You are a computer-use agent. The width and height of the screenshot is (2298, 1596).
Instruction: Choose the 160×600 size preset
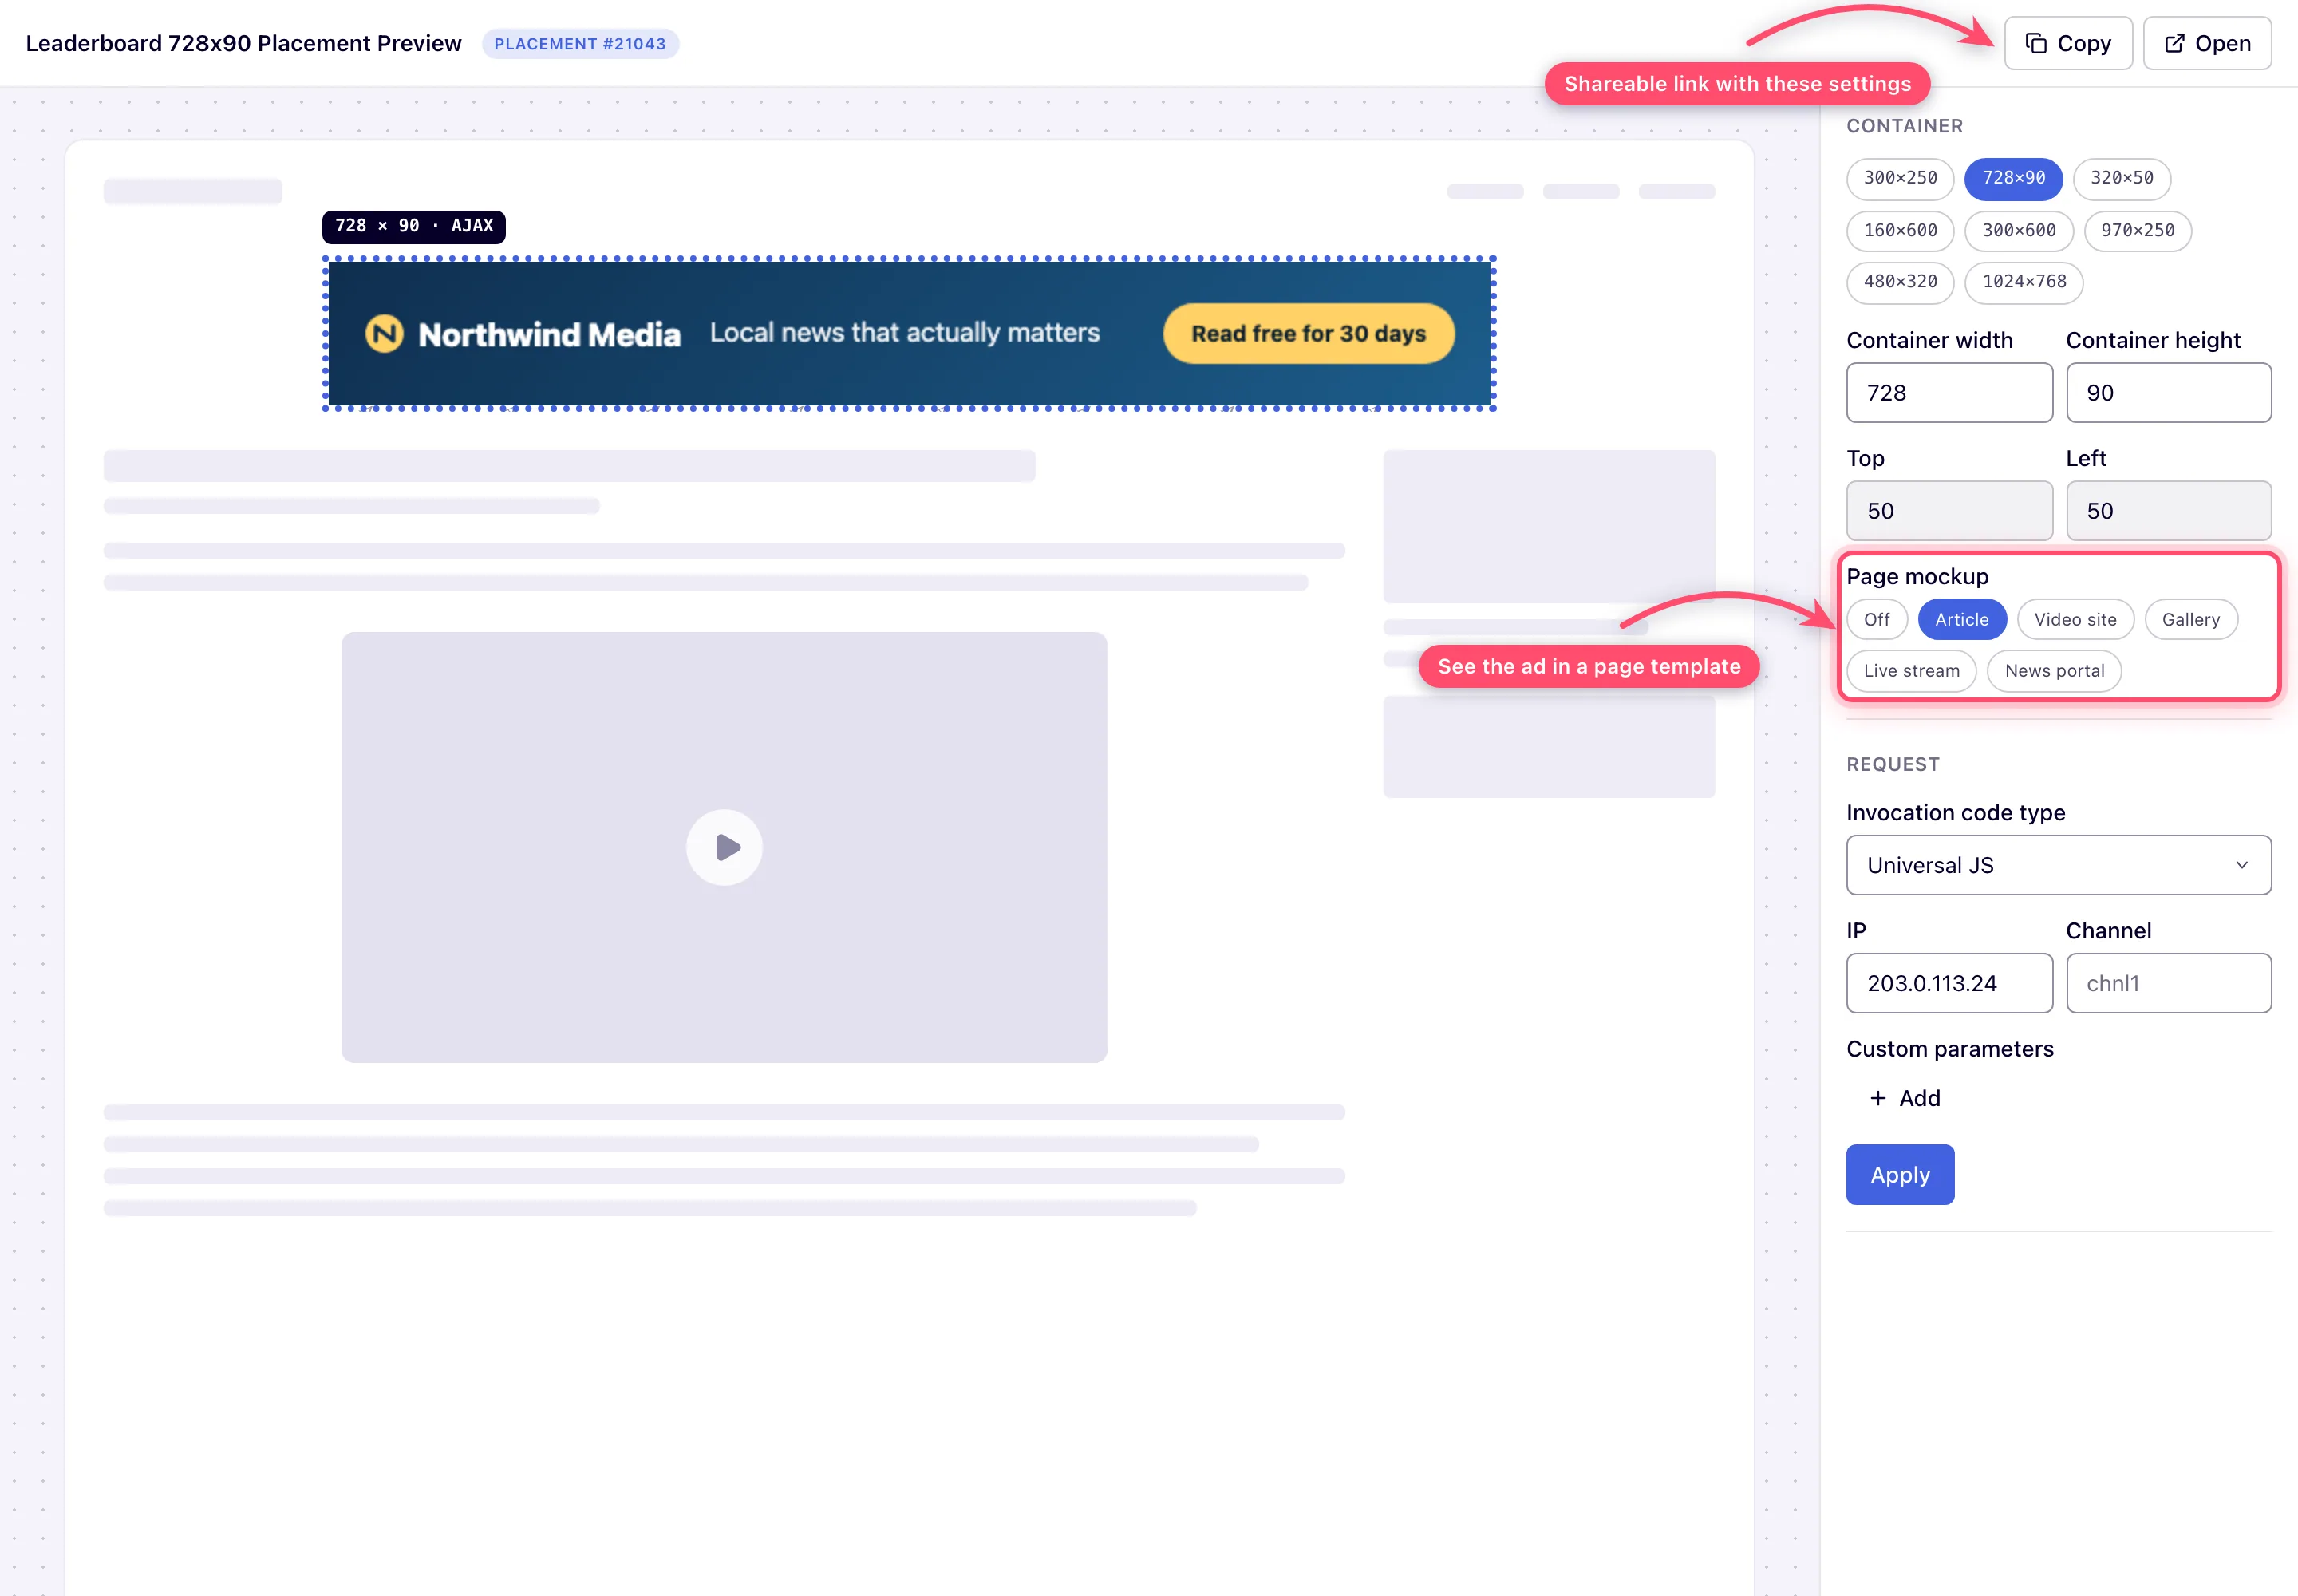coord(1900,230)
